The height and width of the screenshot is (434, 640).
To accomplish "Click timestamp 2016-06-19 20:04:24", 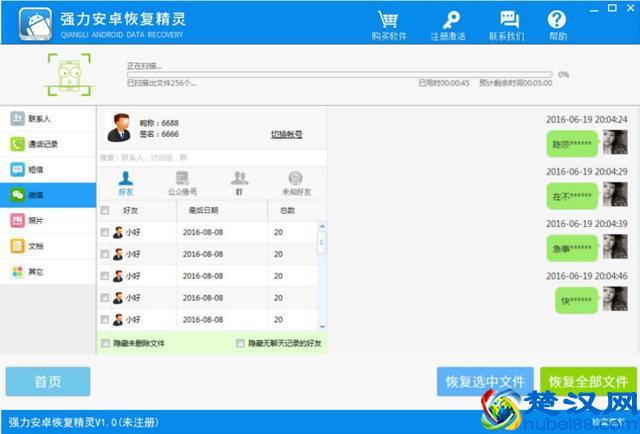I will pos(587,120).
